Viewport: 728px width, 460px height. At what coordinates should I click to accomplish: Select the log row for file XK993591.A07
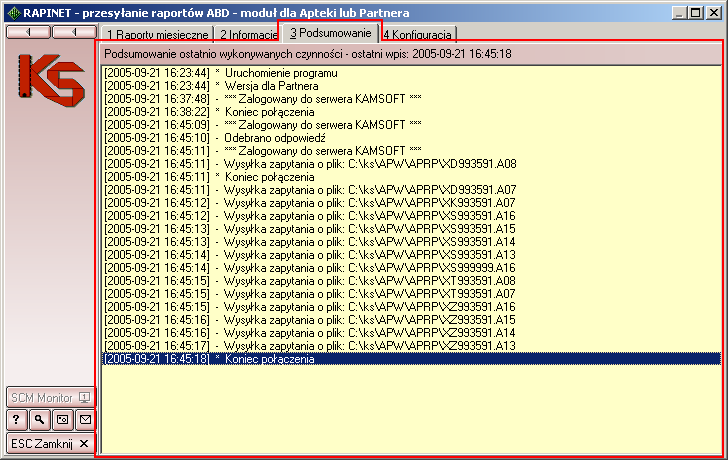411,203
